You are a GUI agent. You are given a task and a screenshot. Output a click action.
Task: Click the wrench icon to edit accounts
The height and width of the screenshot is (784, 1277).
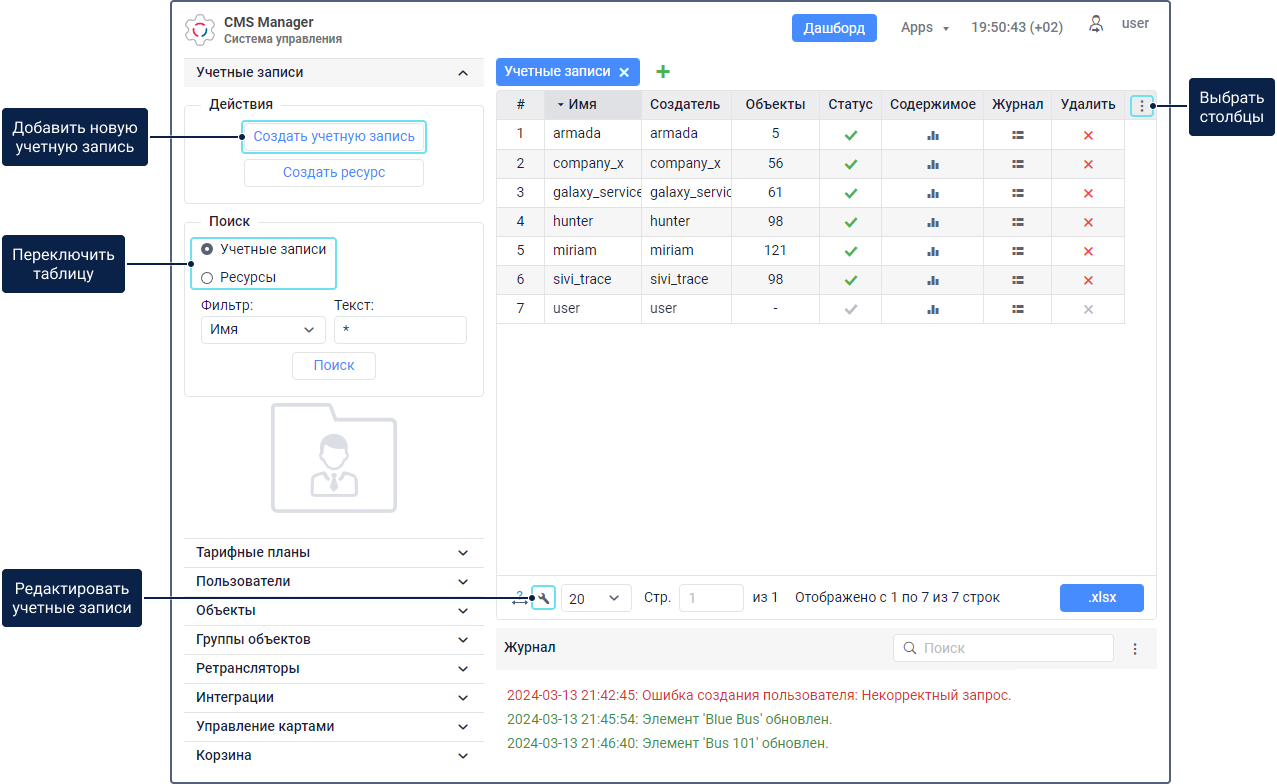543,598
